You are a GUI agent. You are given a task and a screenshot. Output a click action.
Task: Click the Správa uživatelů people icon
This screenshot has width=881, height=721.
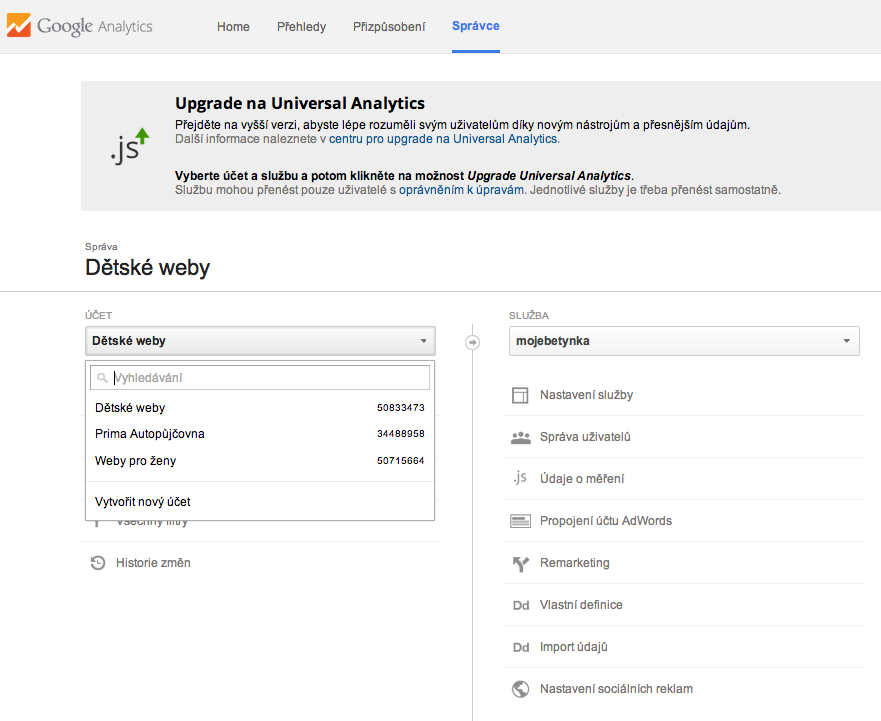click(521, 437)
